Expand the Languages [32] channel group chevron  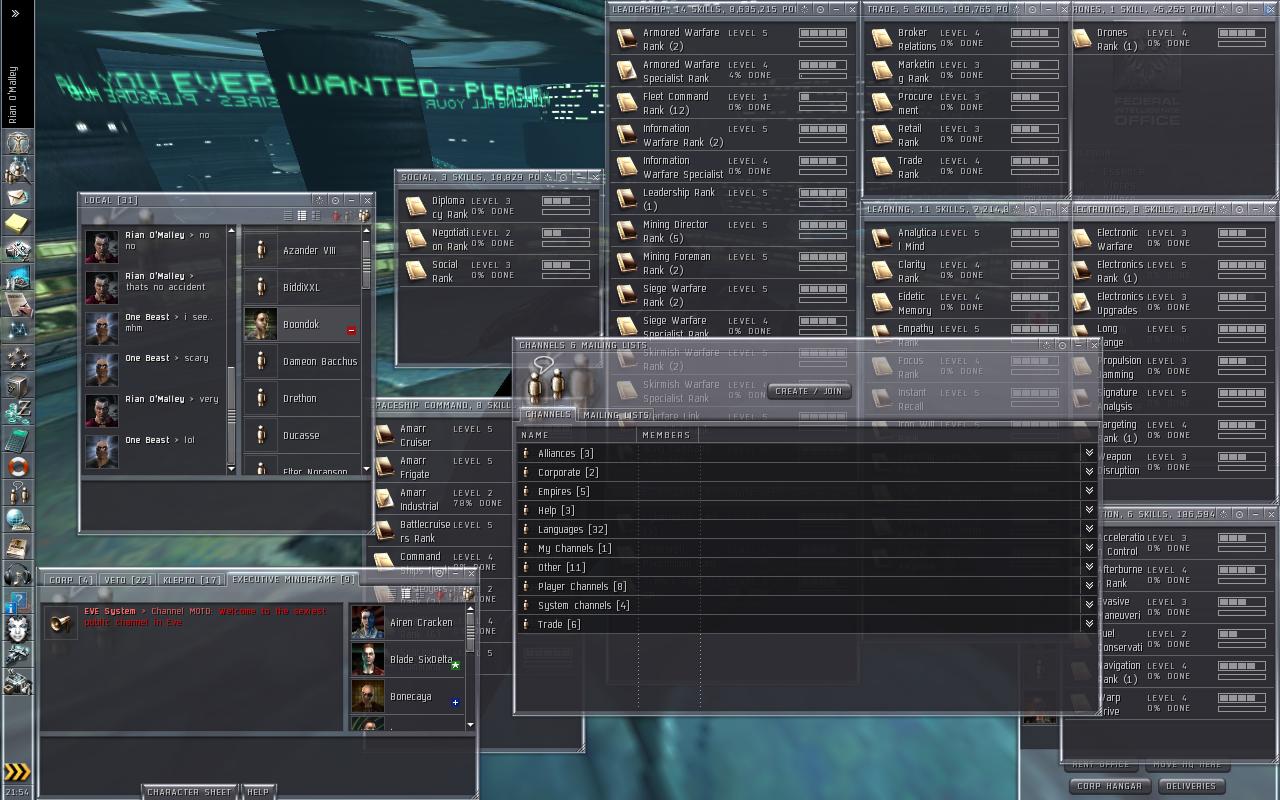(1089, 529)
